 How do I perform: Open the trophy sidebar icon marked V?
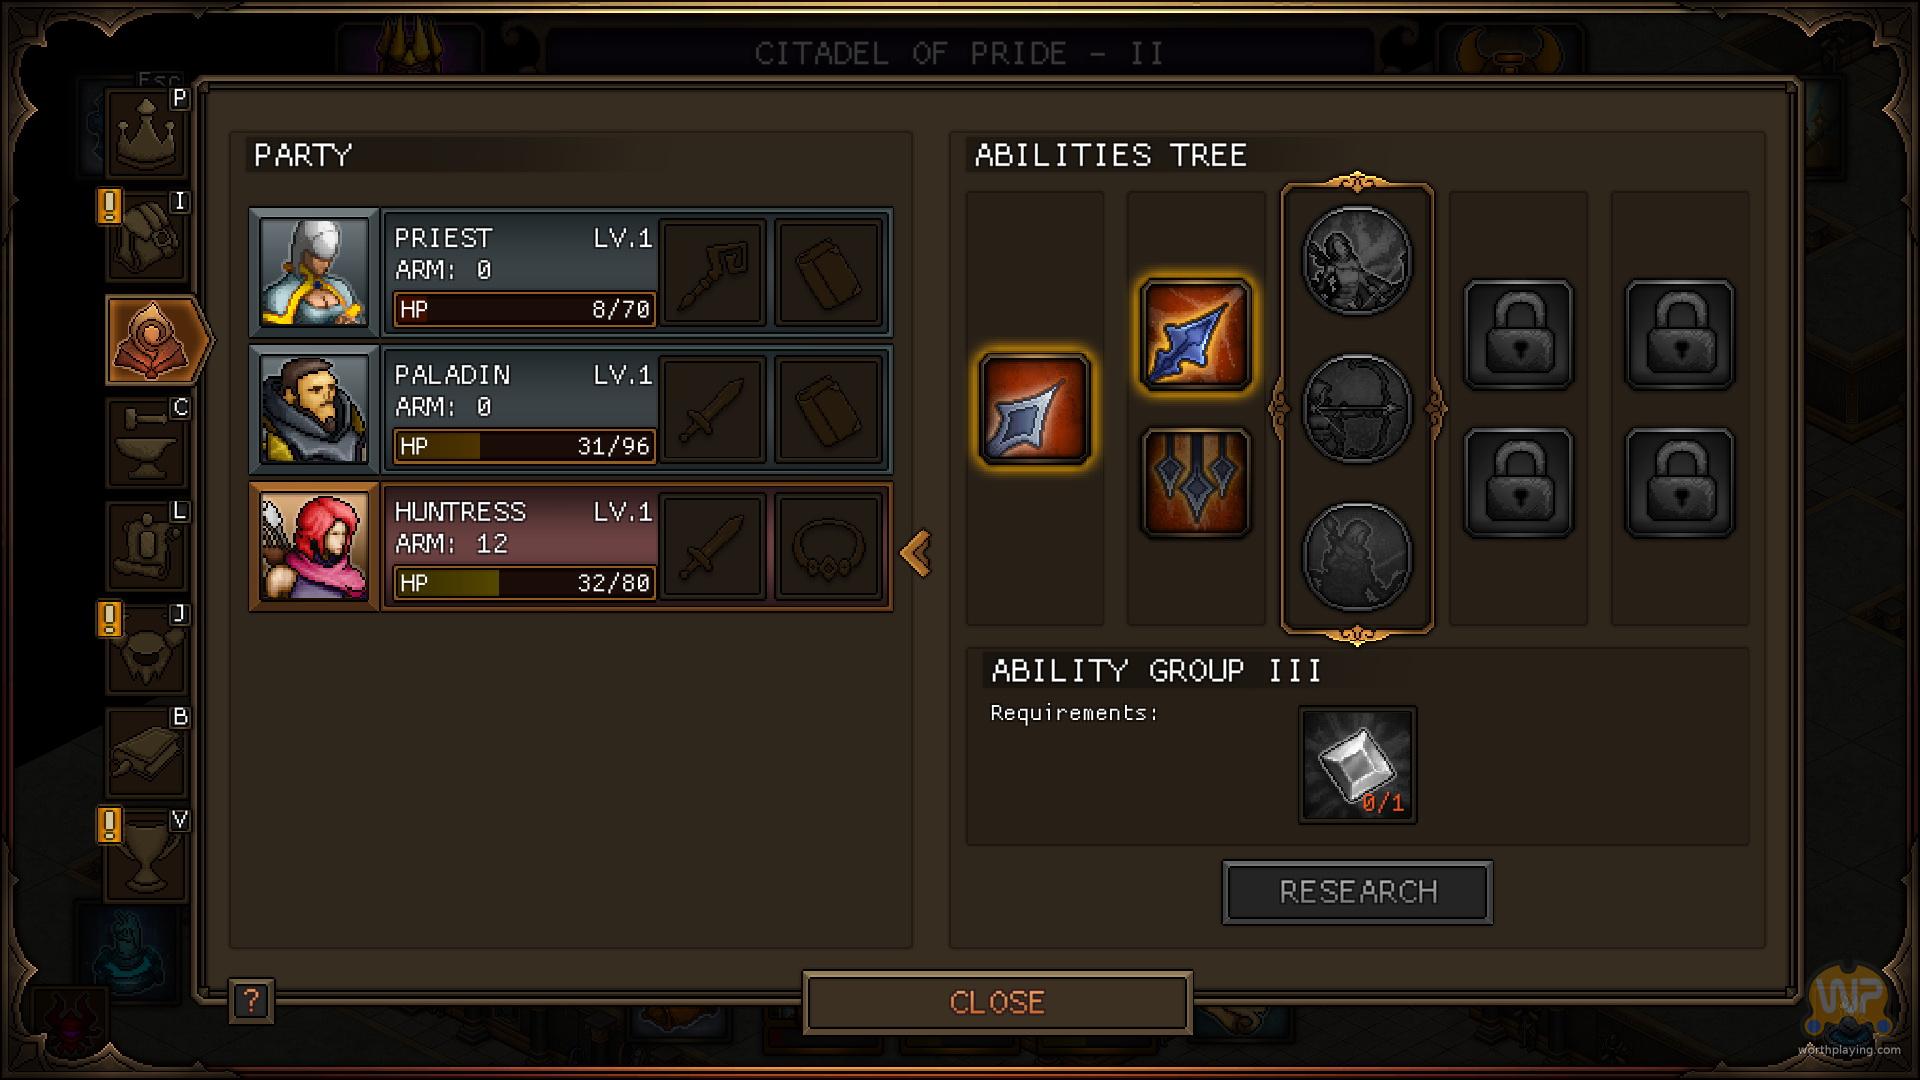147,855
